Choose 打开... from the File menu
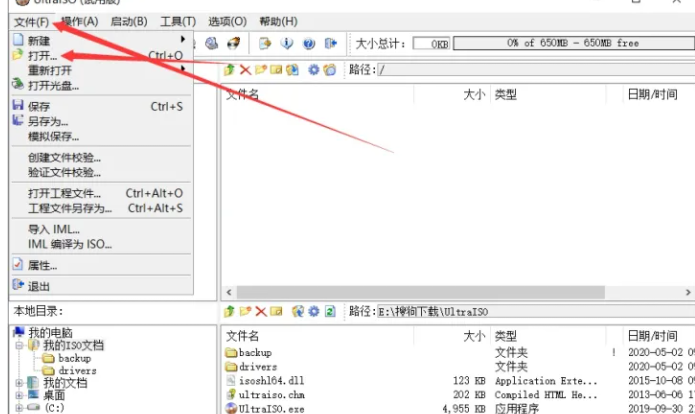 (x=43, y=56)
